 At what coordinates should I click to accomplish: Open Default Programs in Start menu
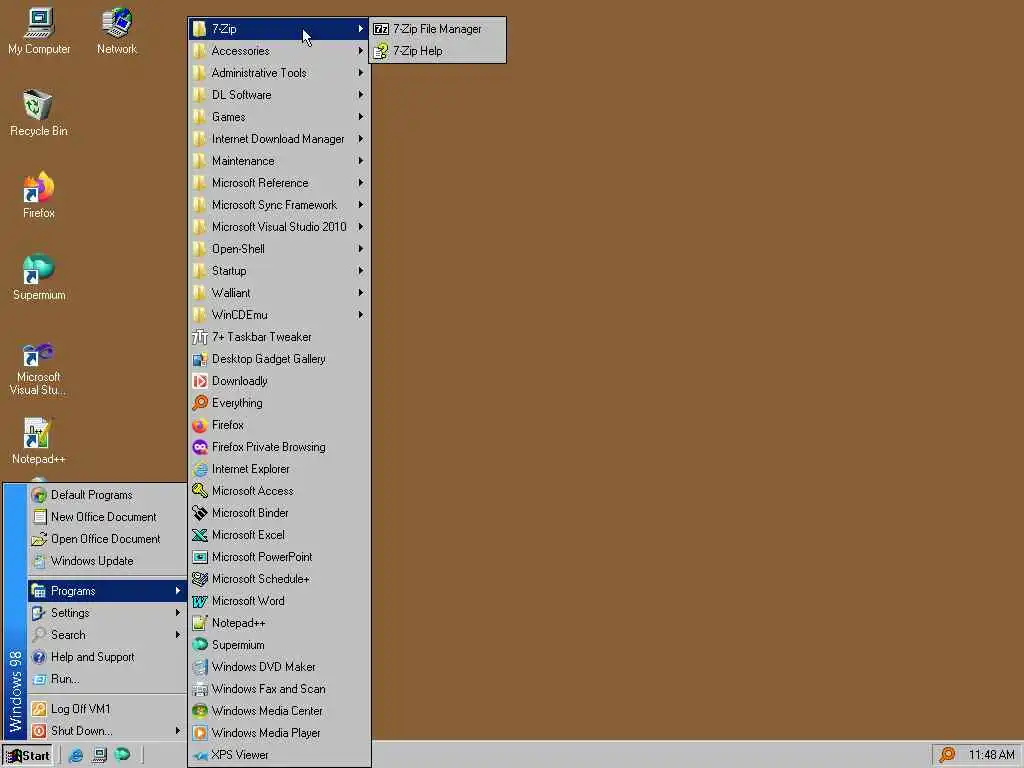(x=107, y=495)
